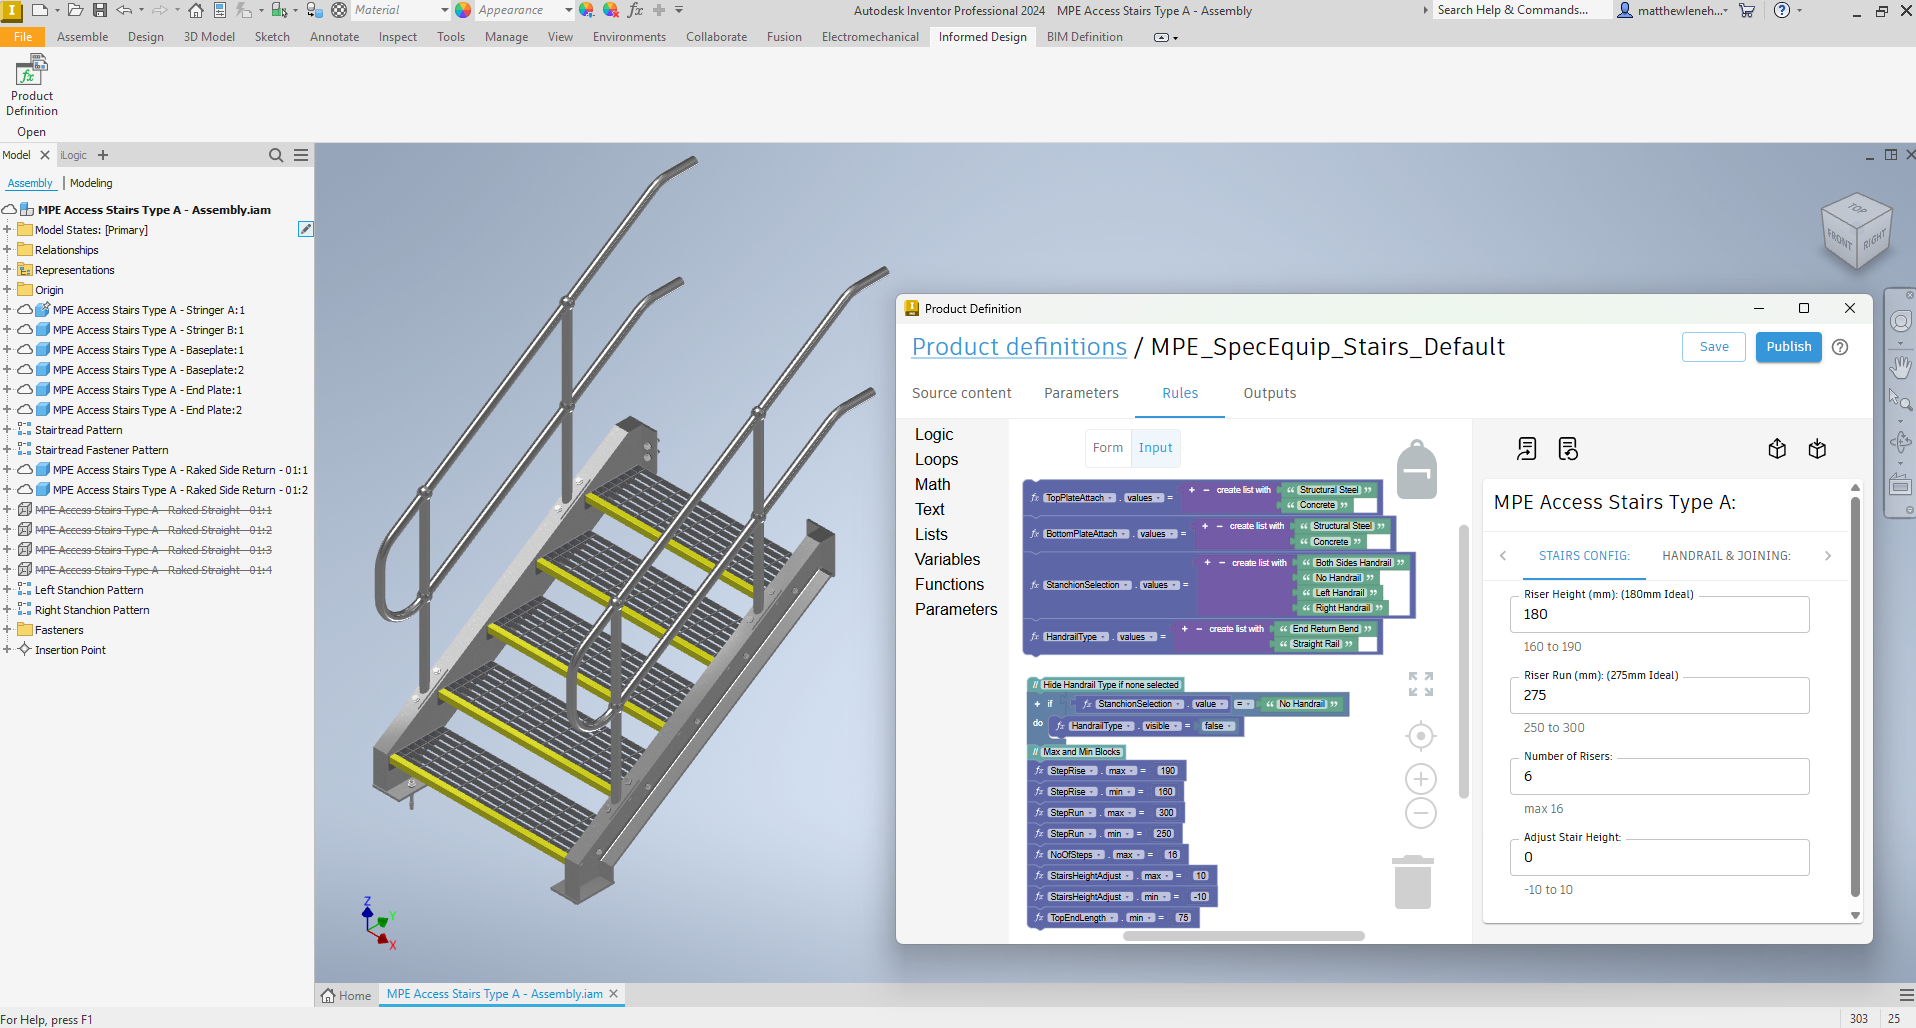This screenshot has width=1916, height=1028.
Task: Switch to the Inspect ribbon tab
Action: 397,37
